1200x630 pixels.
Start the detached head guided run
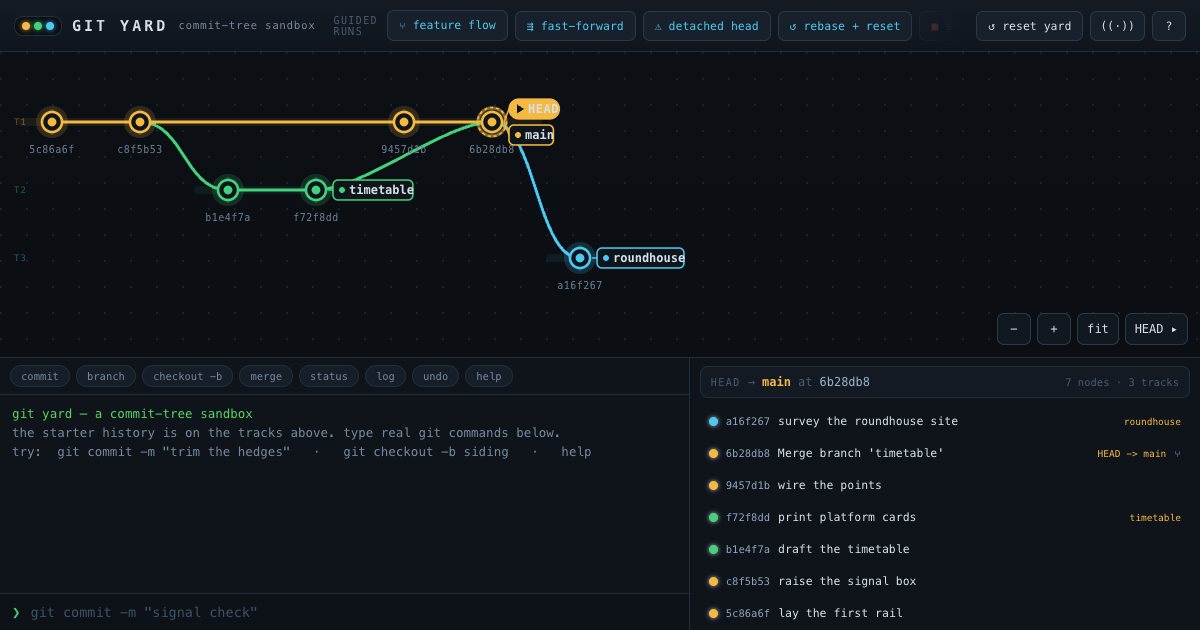click(707, 26)
